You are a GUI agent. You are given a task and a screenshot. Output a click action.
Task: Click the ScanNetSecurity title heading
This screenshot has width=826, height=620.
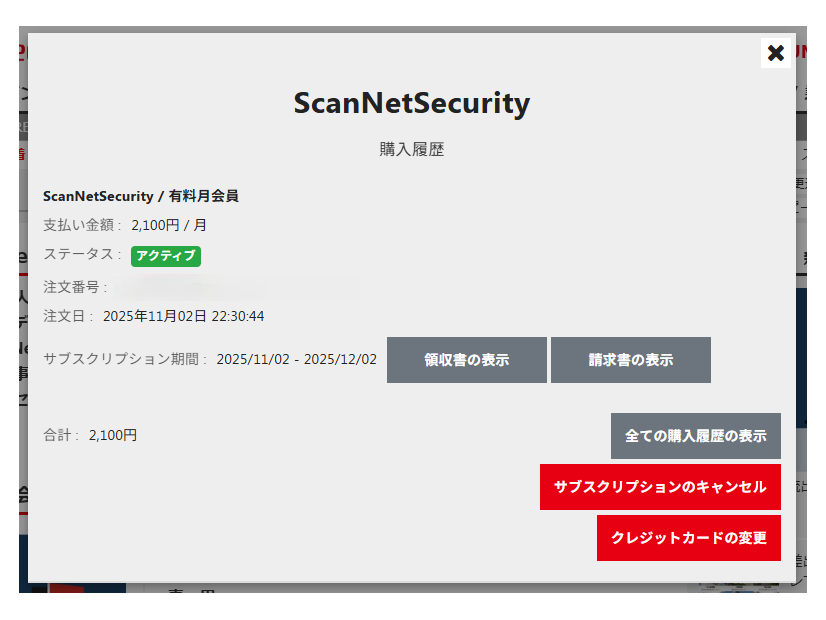click(410, 103)
